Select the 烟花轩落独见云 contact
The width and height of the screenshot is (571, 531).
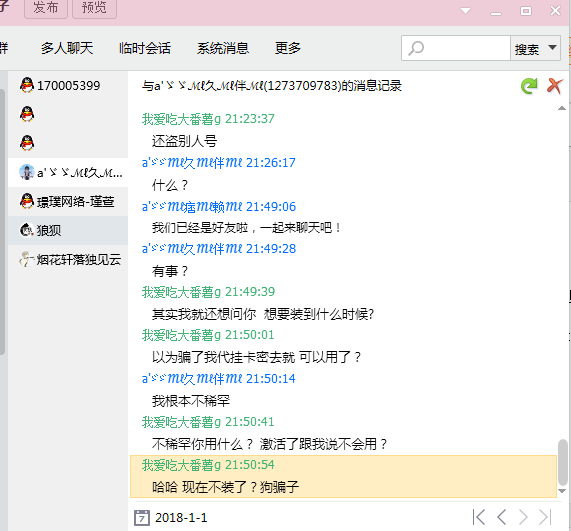[x=68, y=259]
